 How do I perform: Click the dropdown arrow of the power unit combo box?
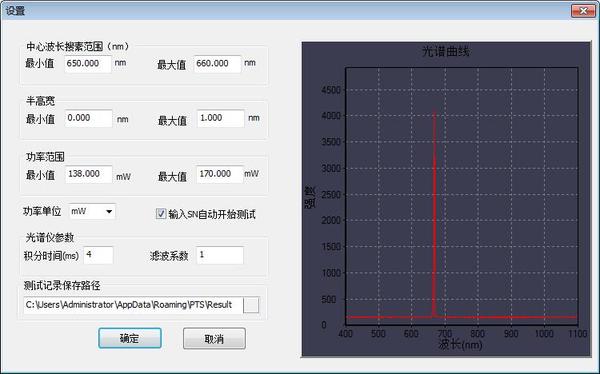[109, 211]
